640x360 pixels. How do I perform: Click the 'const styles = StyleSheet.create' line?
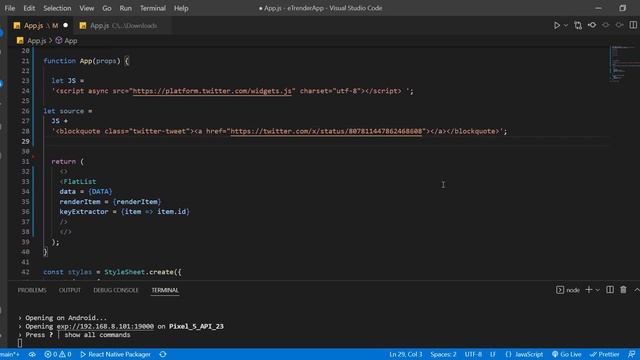(x=112, y=272)
